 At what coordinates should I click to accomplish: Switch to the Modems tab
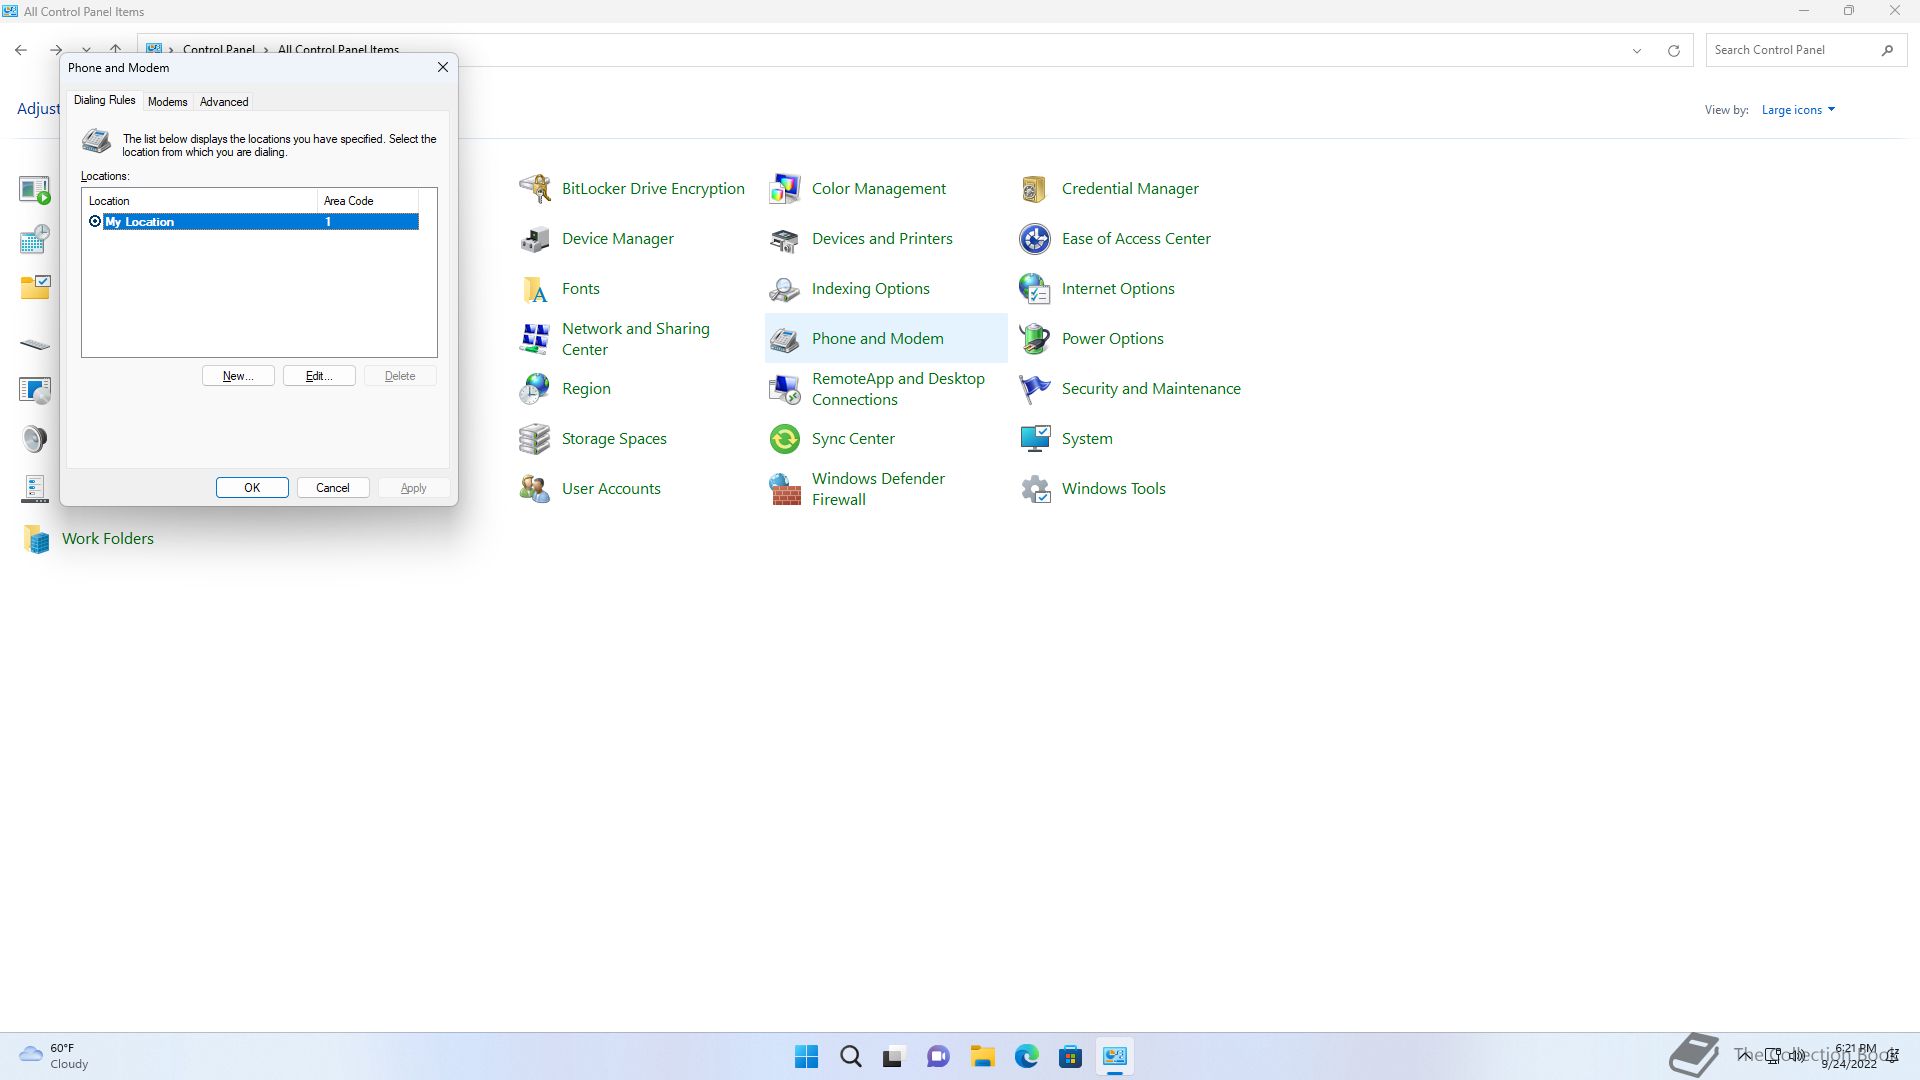[x=167, y=102]
